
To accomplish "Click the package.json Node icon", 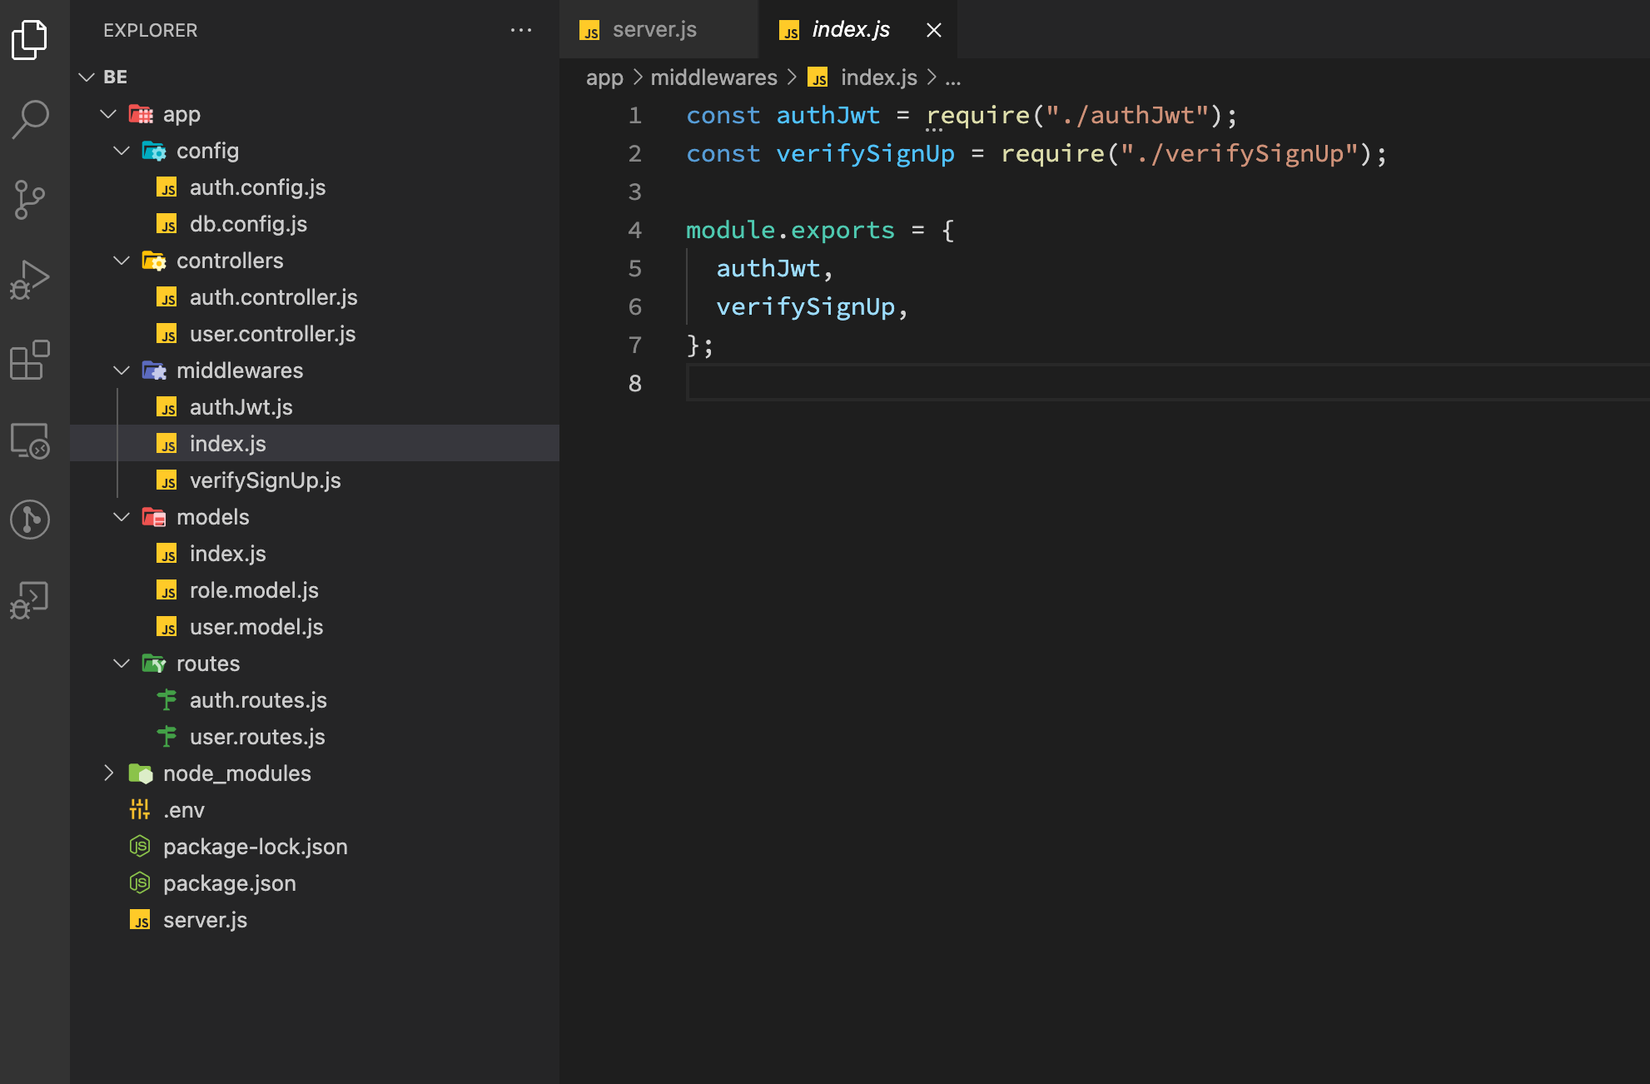I will coord(140,883).
